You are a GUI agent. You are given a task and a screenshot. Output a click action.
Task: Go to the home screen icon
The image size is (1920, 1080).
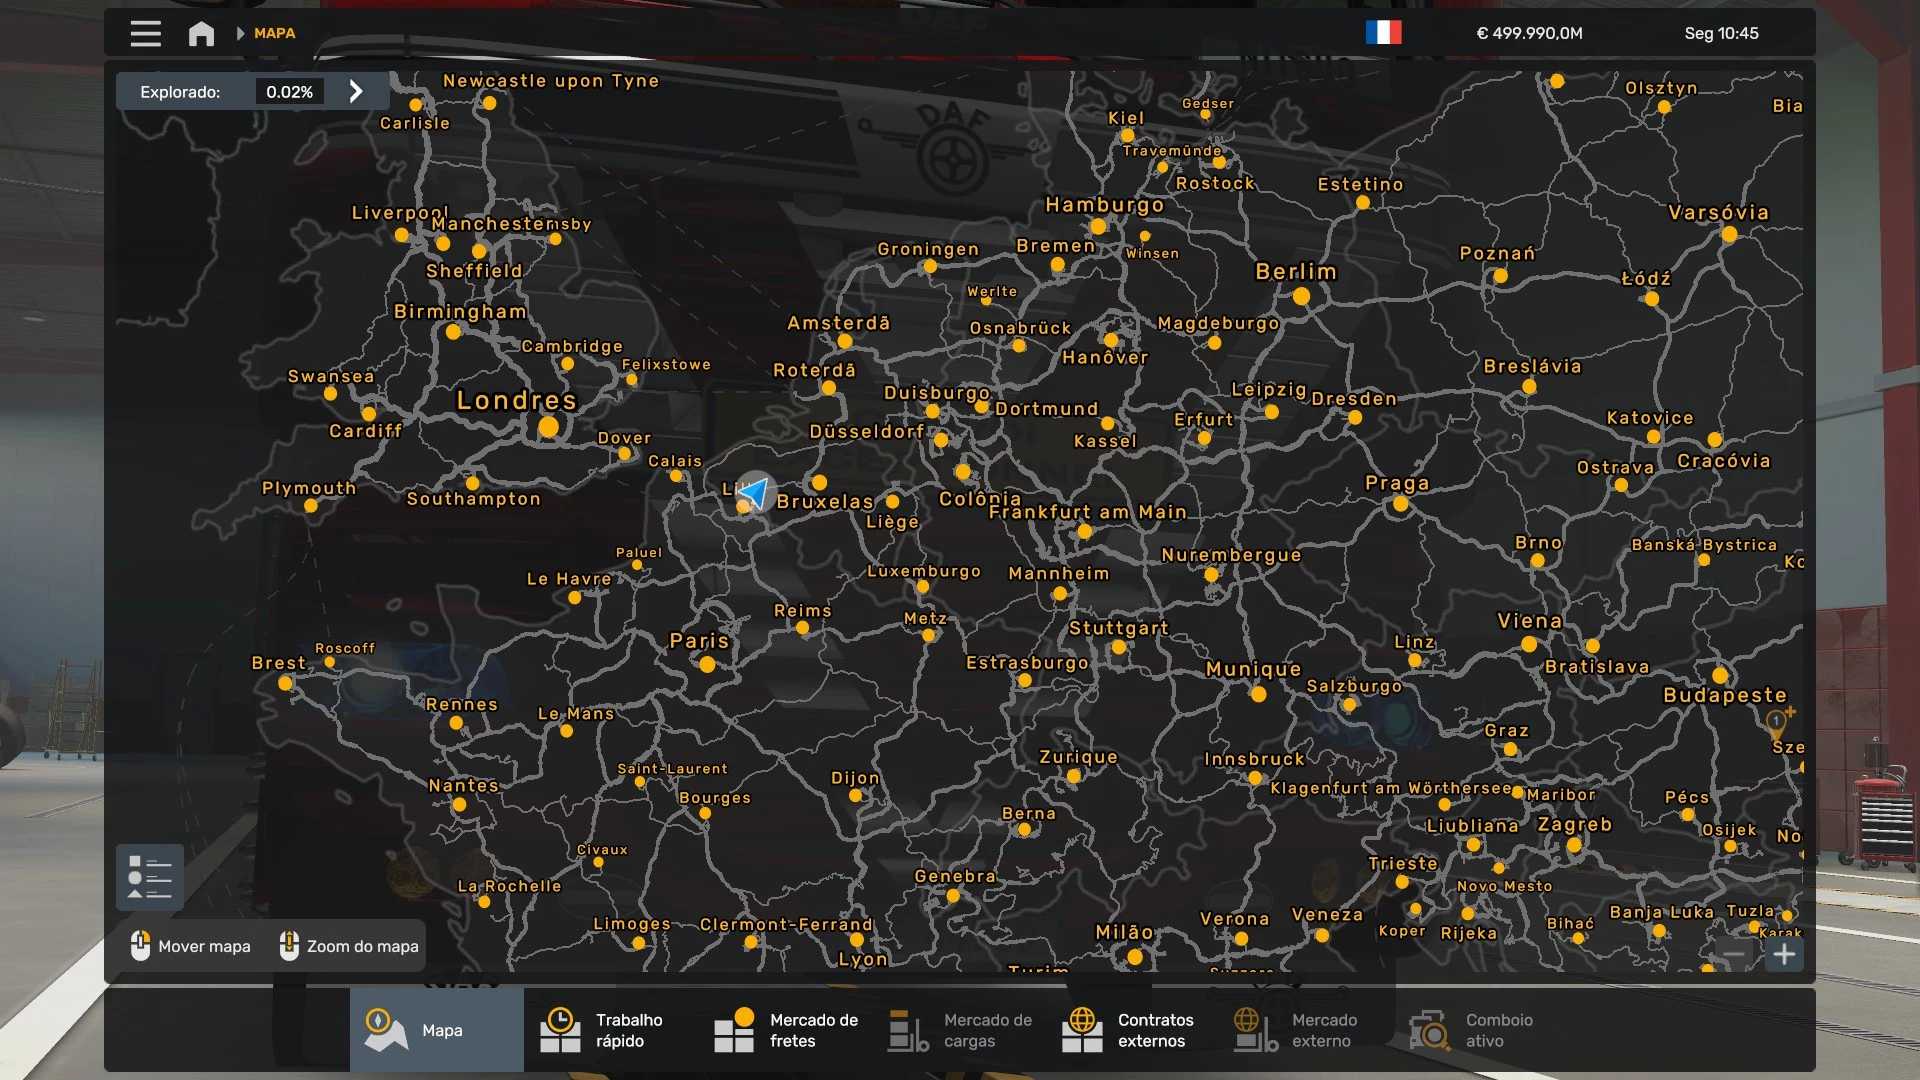point(201,34)
